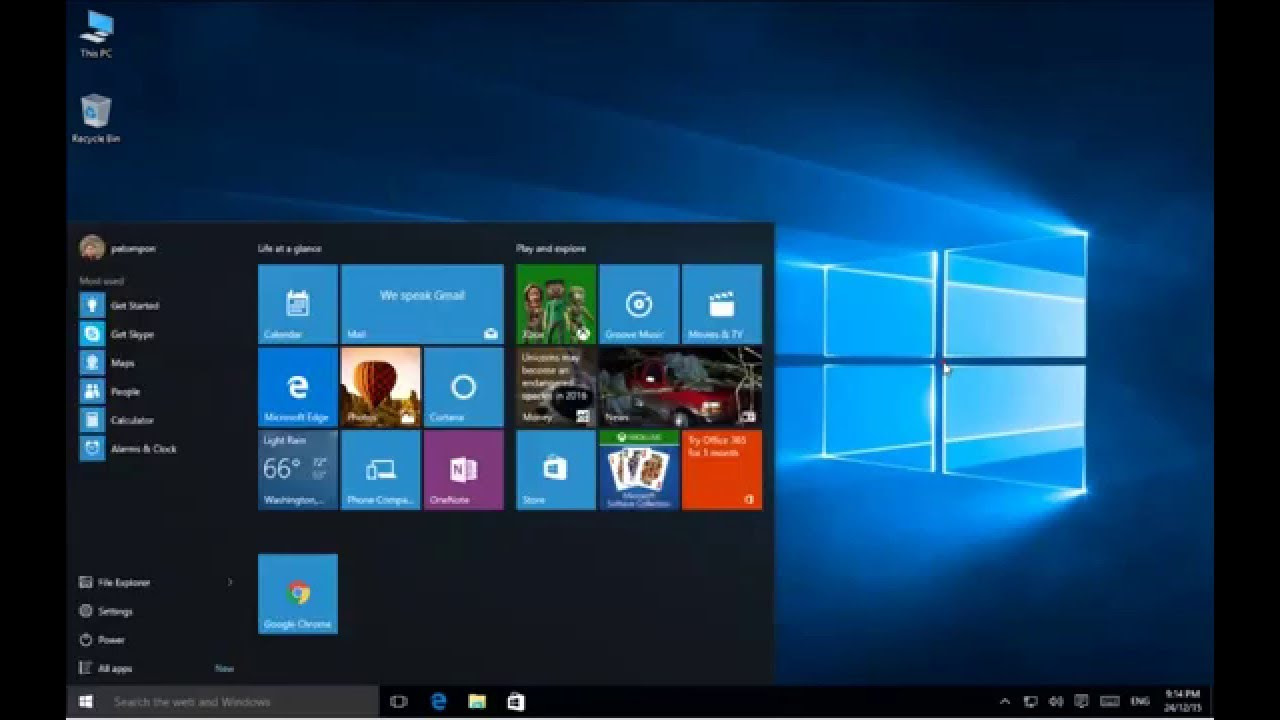This screenshot has height=720, width=1280.
Task: Open Task View on the taskbar
Action: 398,702
